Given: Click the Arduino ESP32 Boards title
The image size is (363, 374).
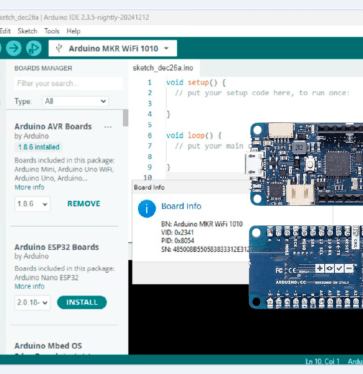Looking at the screenshot, I should (57, 247).
